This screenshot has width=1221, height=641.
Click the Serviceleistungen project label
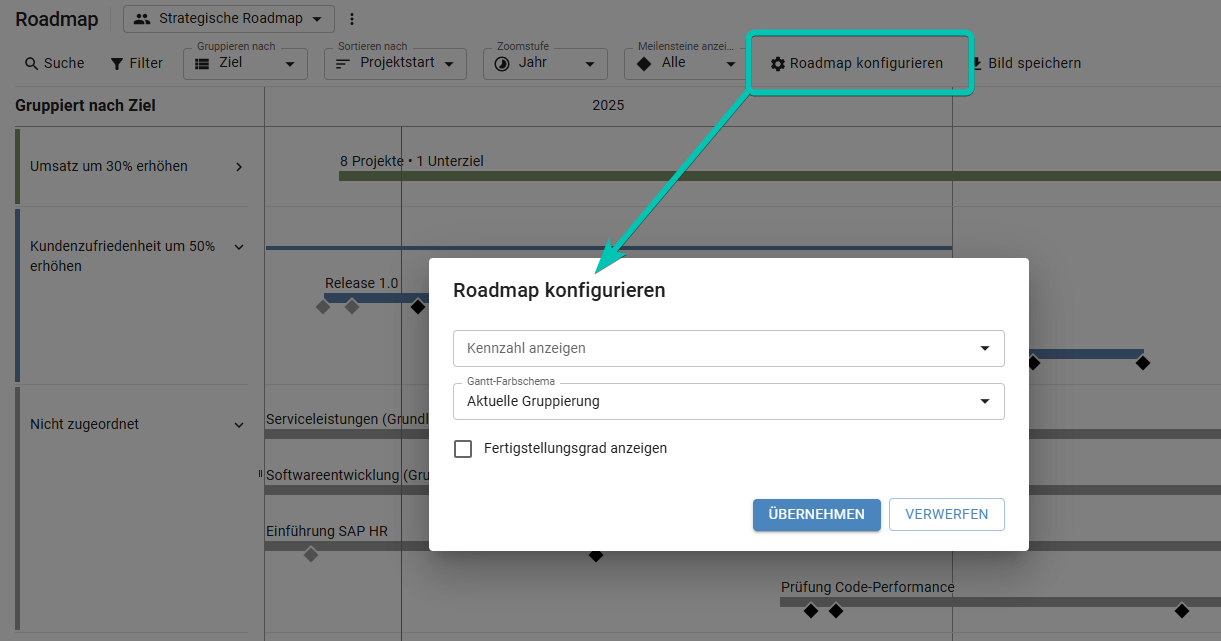point(348,419)
